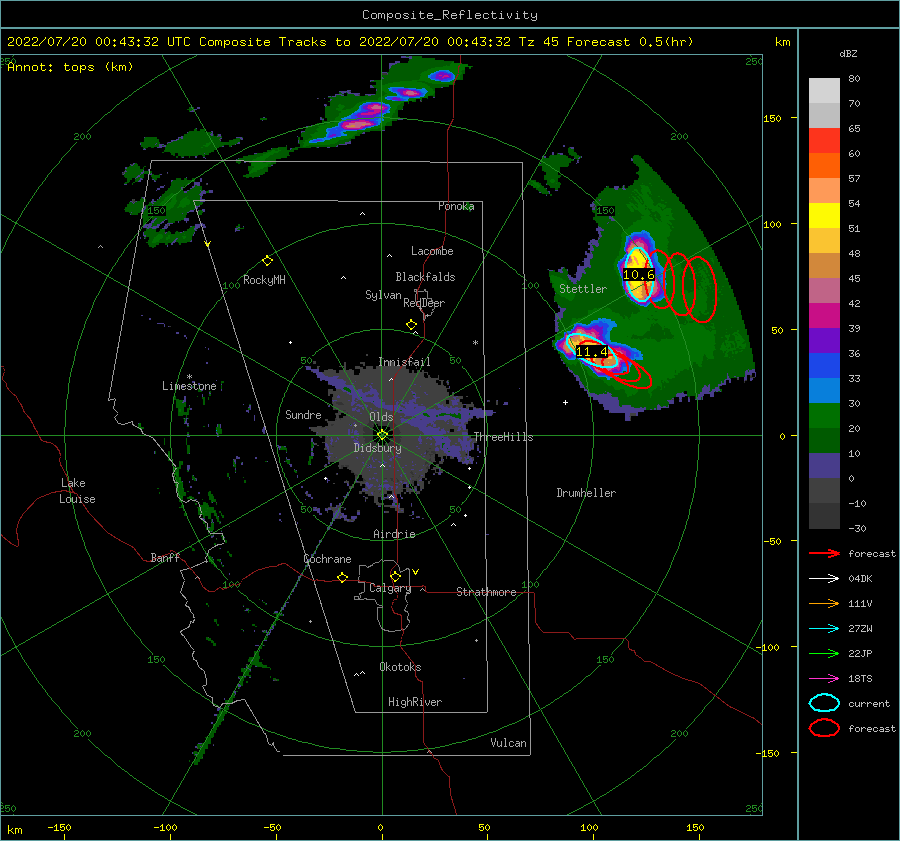Click the radar site marker at map center
The height and width of the screenshot is (841, 900).
(x=382, y=435)
